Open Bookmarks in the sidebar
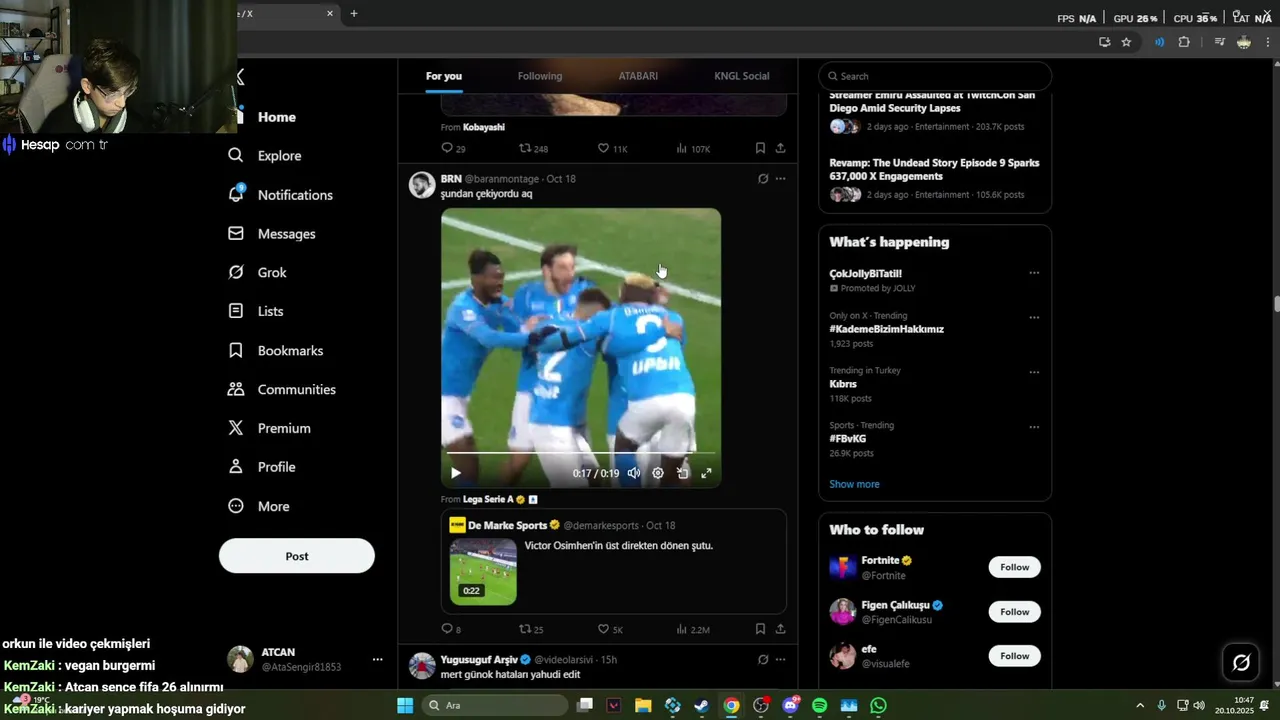The width and height of the screenshot is (1280, 720). pyautogui.click(x=276, y=351)
